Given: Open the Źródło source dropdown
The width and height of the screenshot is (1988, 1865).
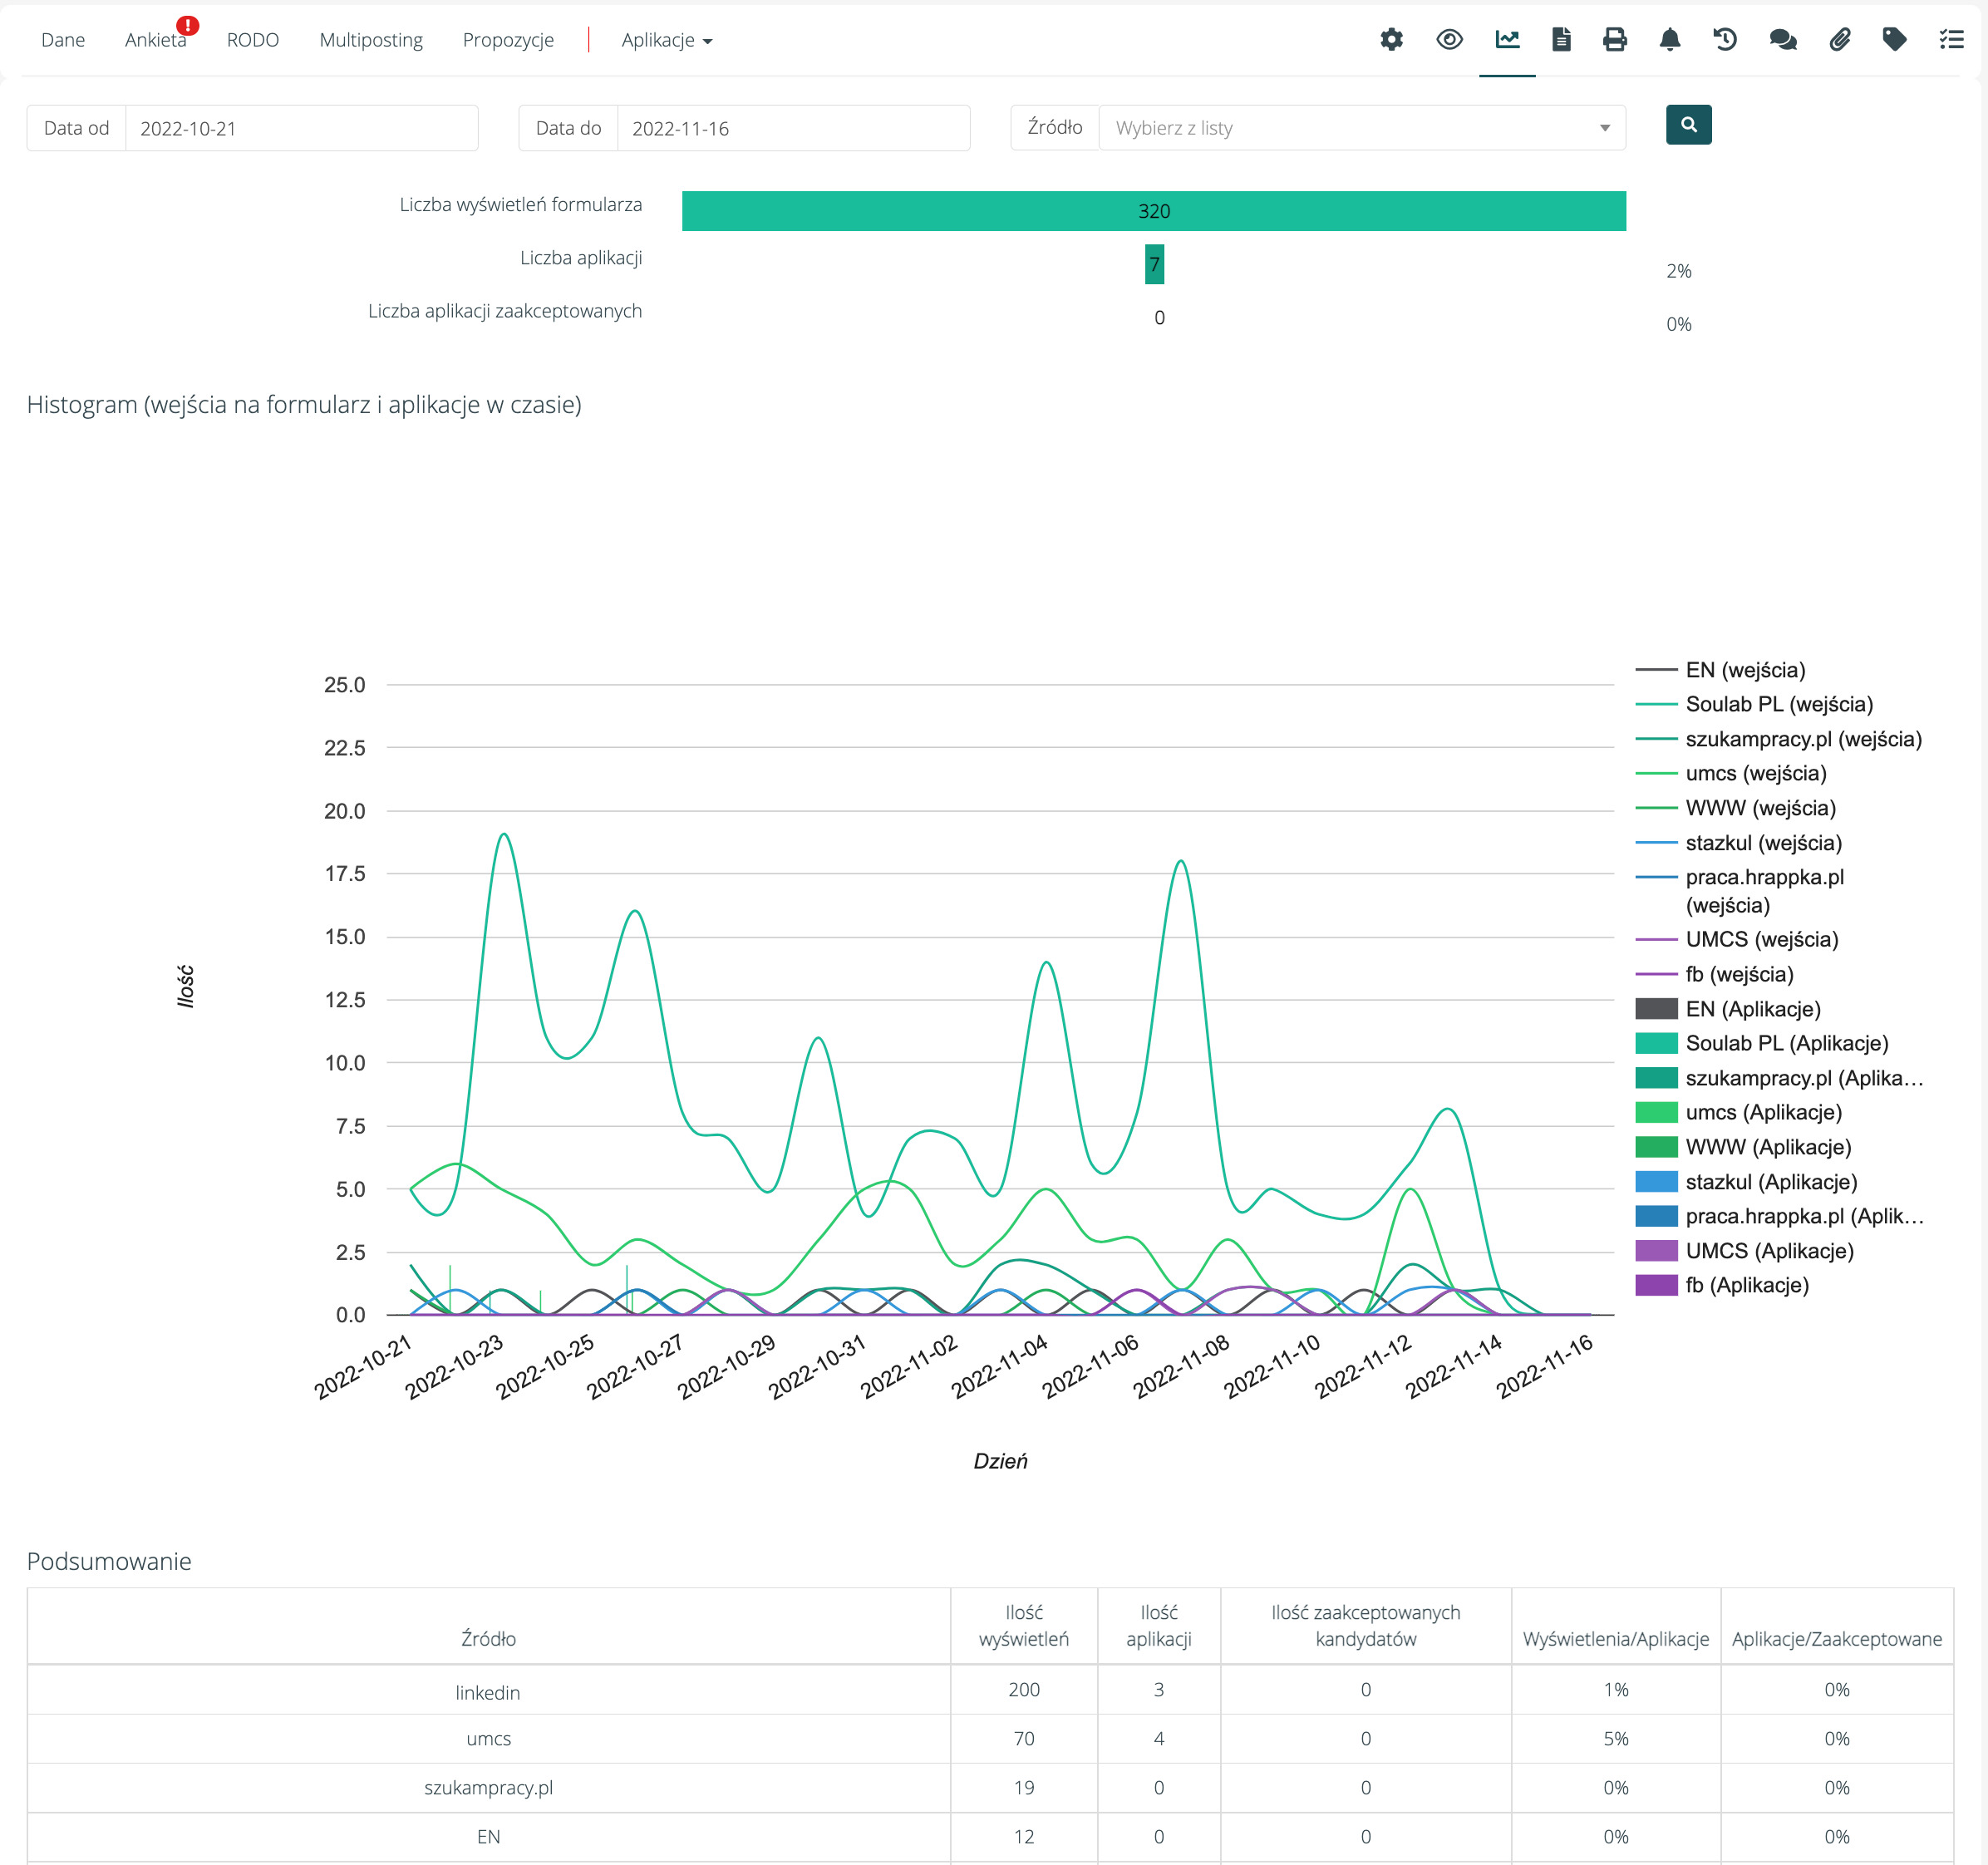Looking at the screenshot, I should [1361, 128].
